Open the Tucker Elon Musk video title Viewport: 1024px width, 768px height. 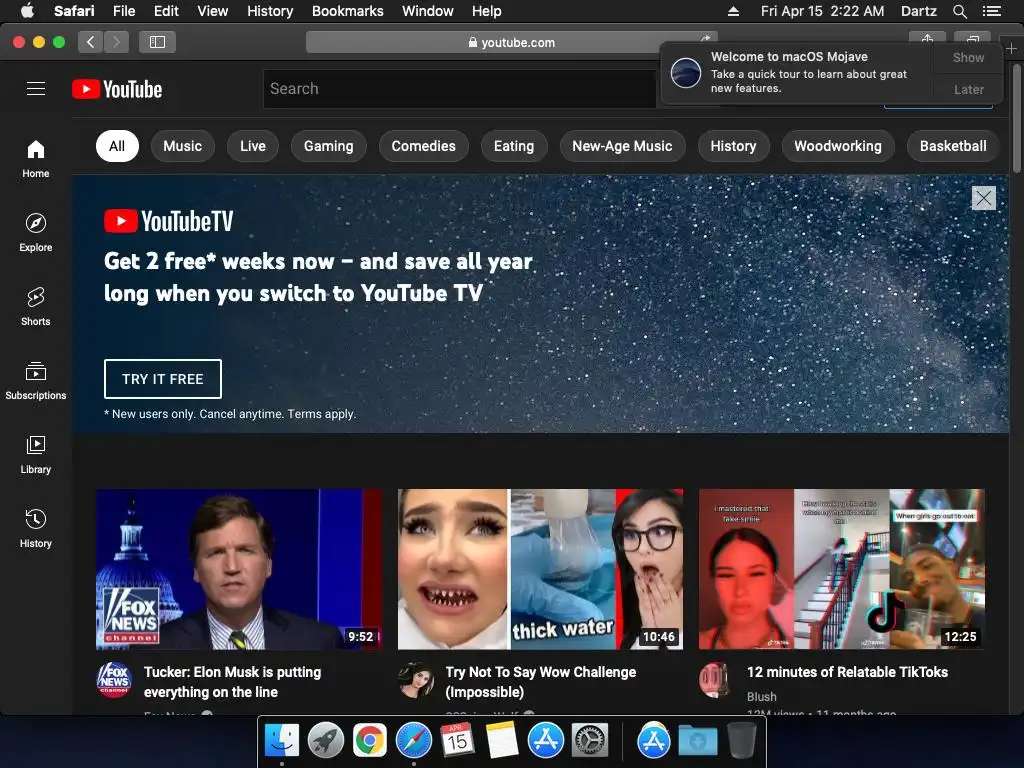click(232, 682)
